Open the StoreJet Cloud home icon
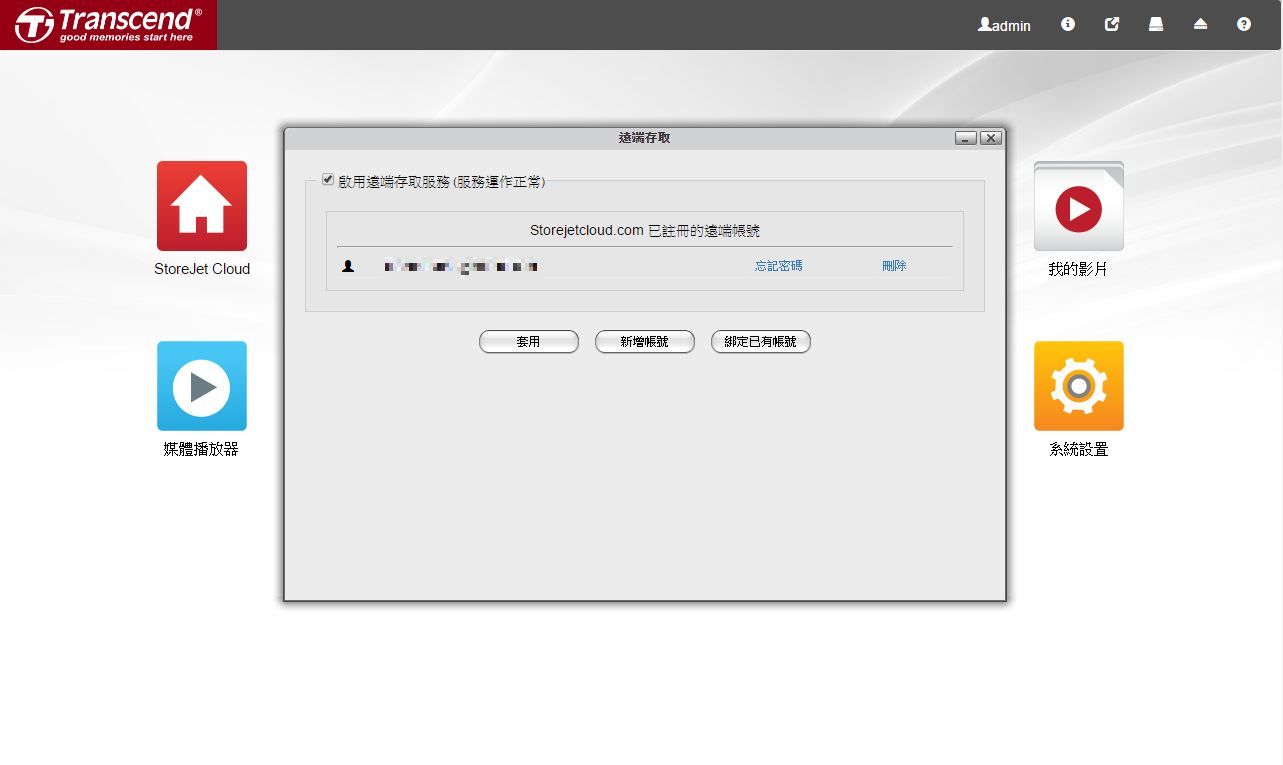The height and width of the screenshot is (765, 1283). point(202,206)
